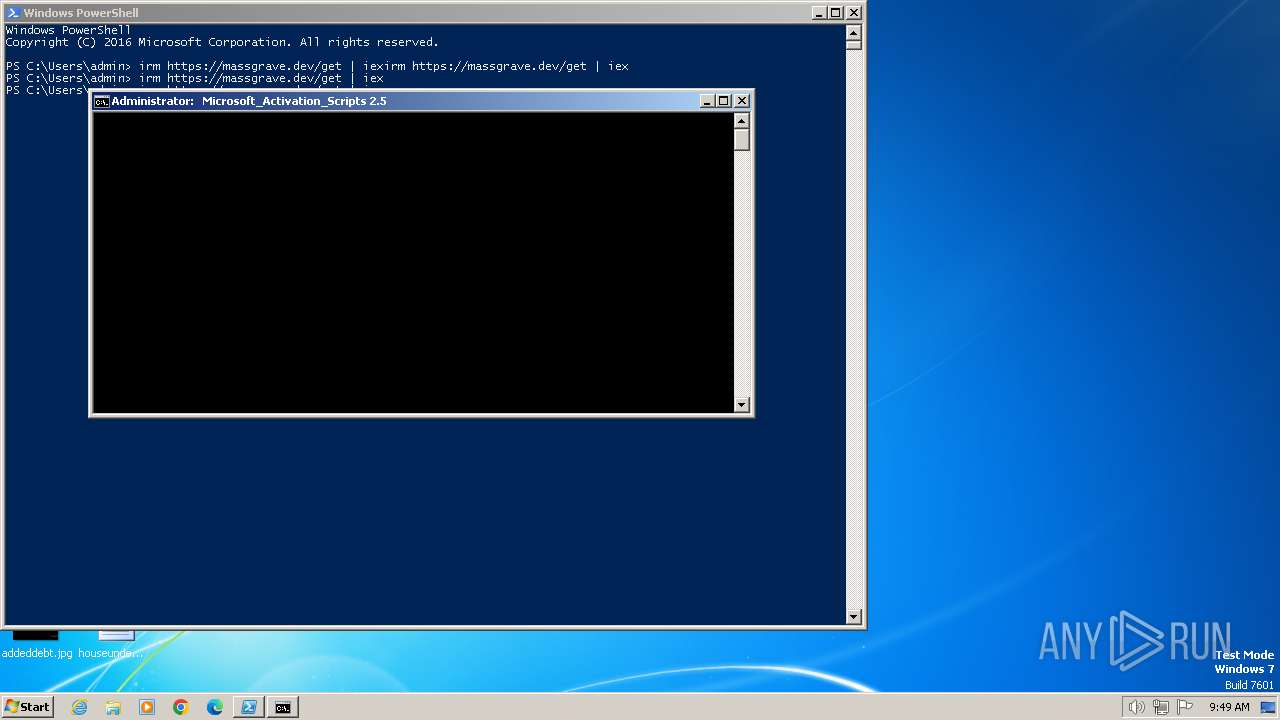This screenshot has width=1280, height=720.
Task: Open the Start menu
Action: (x=28, y=706)
